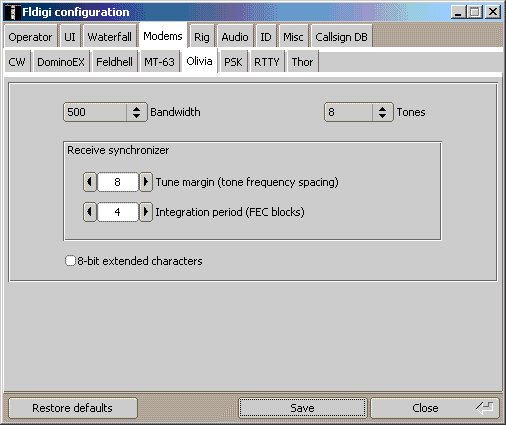This screenshot has width=506, height=425.
Task: Increase Tune margin with right arrow
Action: (146, 182)
